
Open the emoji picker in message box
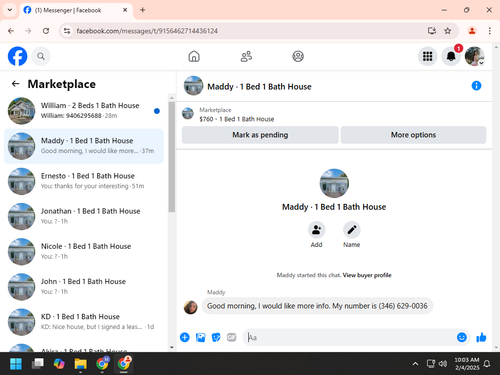click(x=462, y=337)
